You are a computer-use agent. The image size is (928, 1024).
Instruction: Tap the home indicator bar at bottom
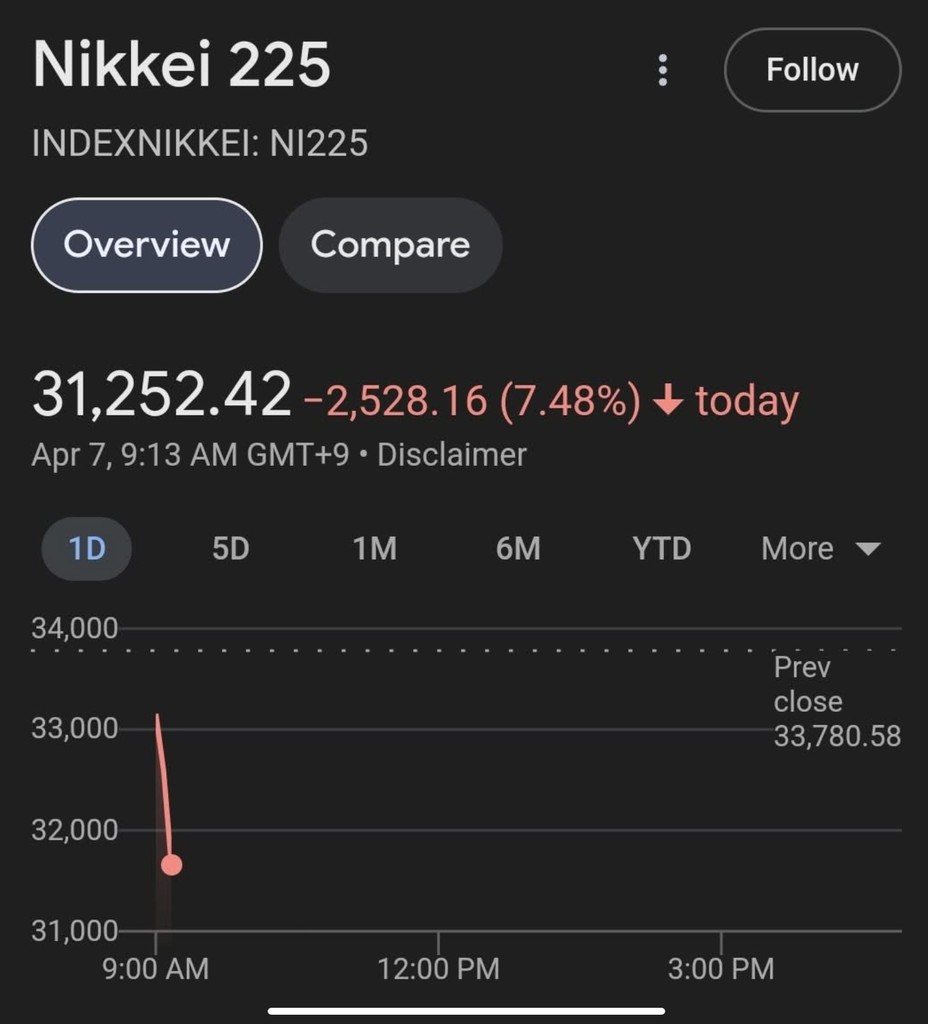[x=463, y=1010]
